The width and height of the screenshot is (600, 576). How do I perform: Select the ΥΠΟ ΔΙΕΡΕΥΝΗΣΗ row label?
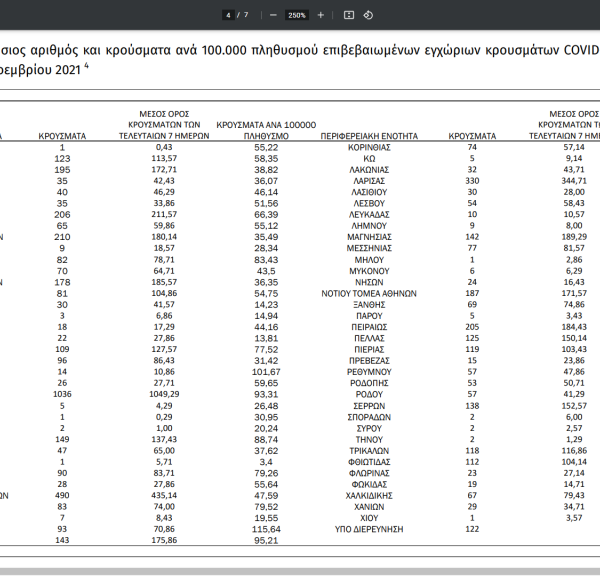(369, 529)
